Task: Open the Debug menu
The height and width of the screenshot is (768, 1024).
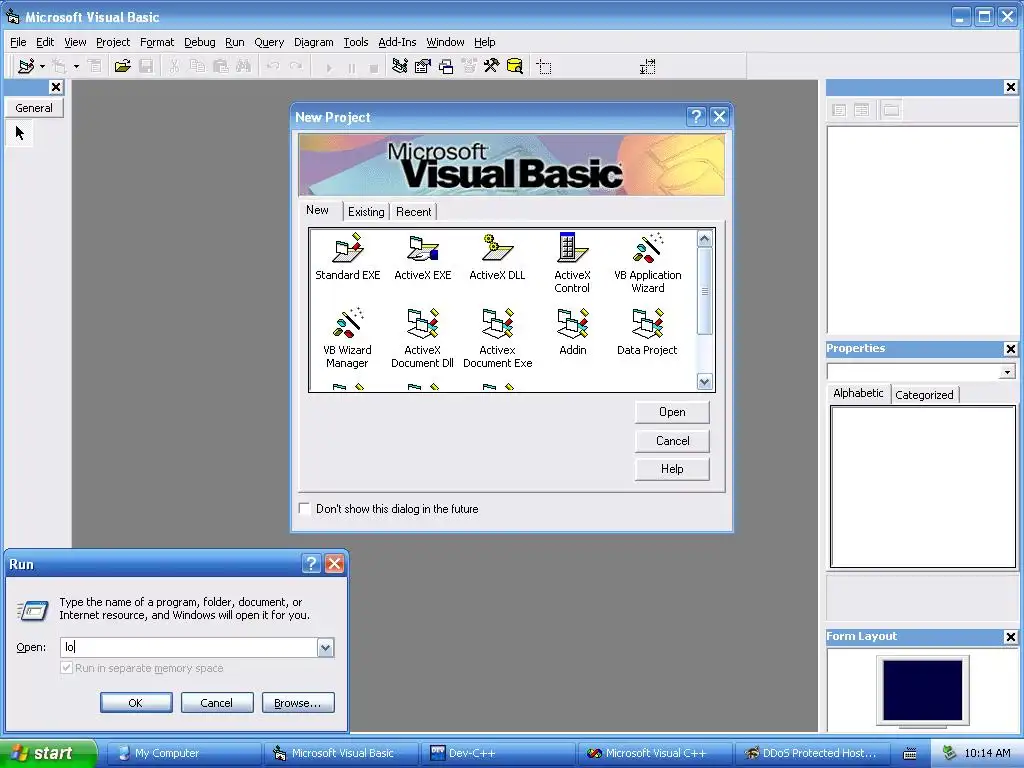Action: click(x=199, y=42)
